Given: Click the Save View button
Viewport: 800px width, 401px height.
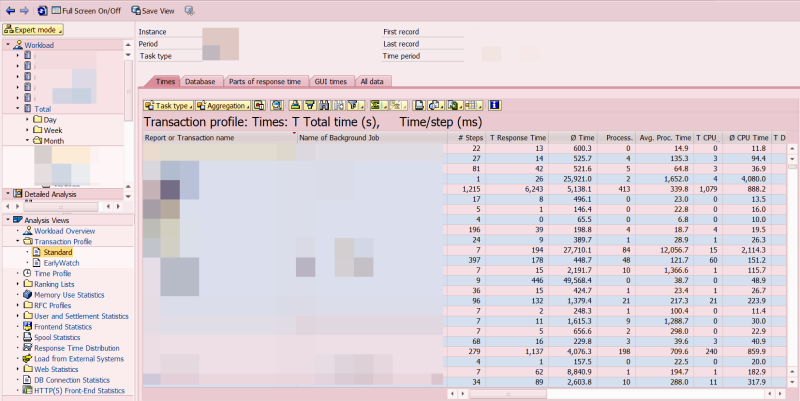Looking at the screenshot, I should tap(153, 11).
